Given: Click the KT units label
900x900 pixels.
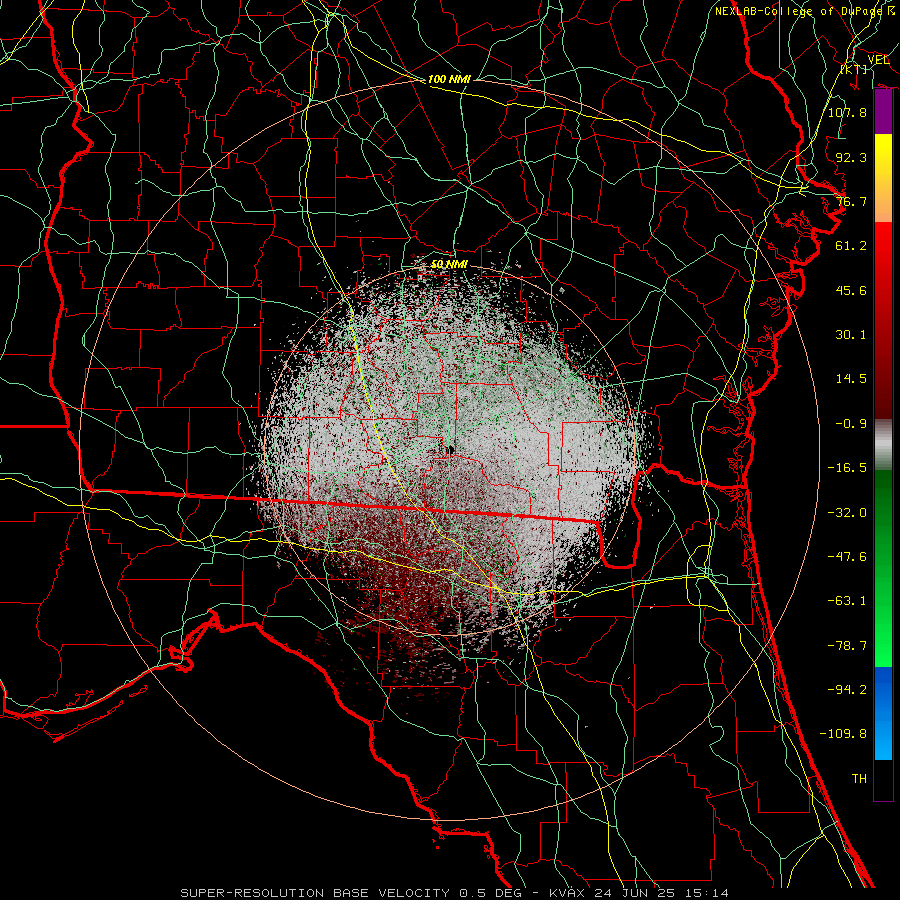Looking at the screenshot, I should pos(854,69).
